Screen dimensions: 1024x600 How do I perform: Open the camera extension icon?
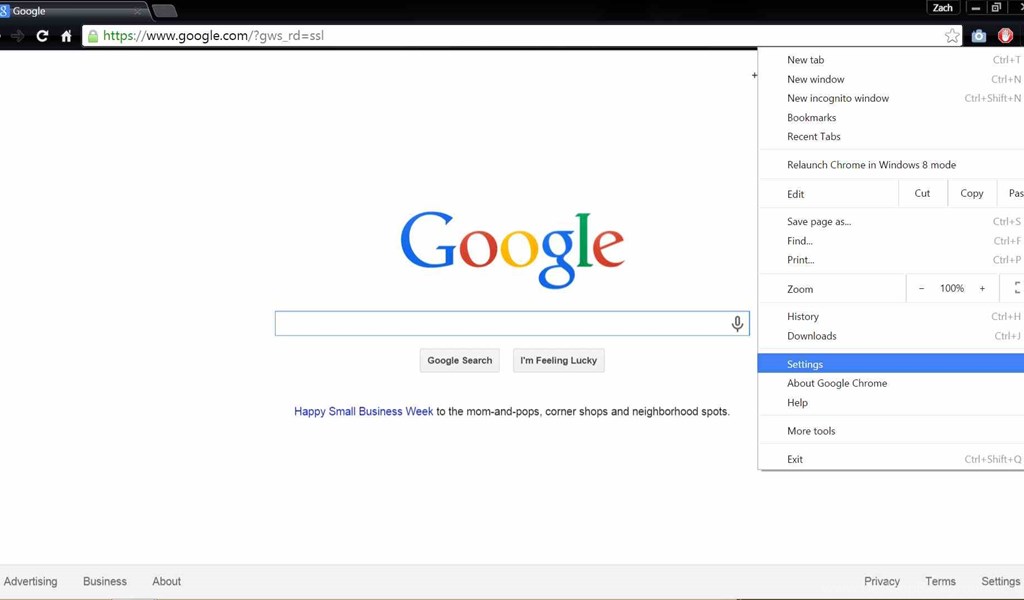coord(978,36)
